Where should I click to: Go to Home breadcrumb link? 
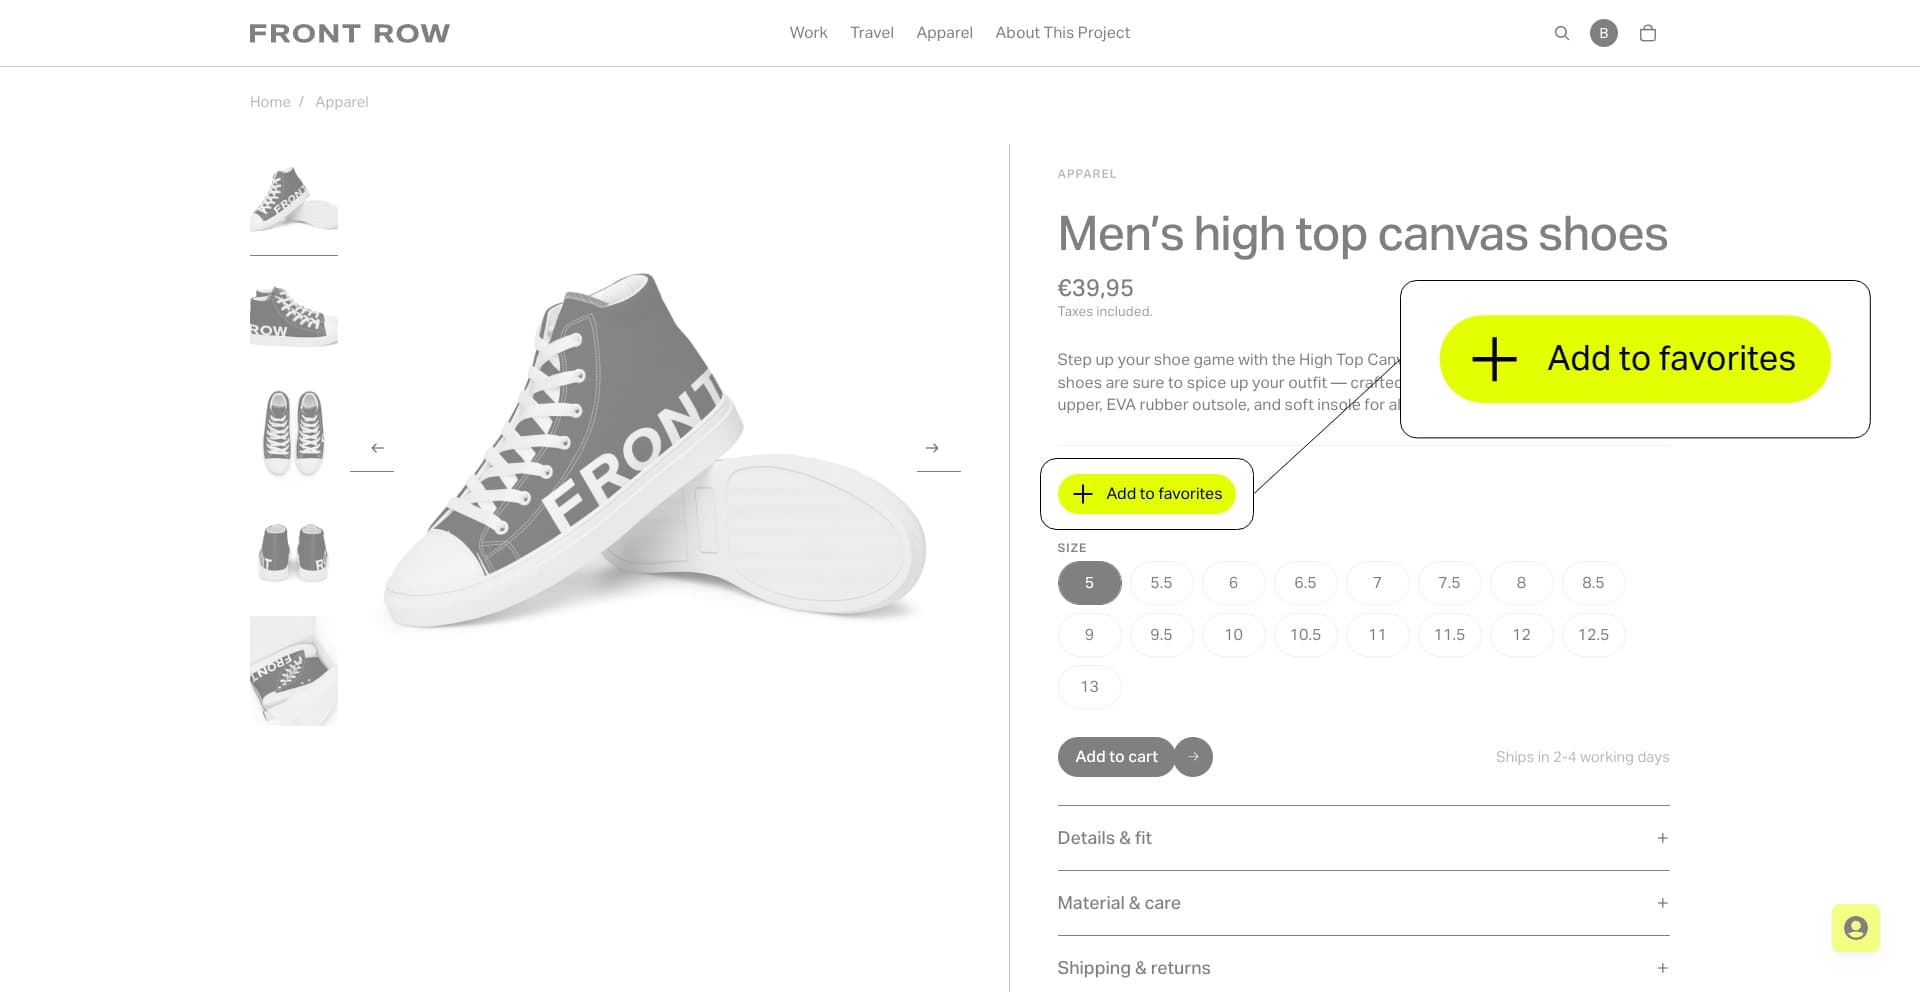pos(270,102)
